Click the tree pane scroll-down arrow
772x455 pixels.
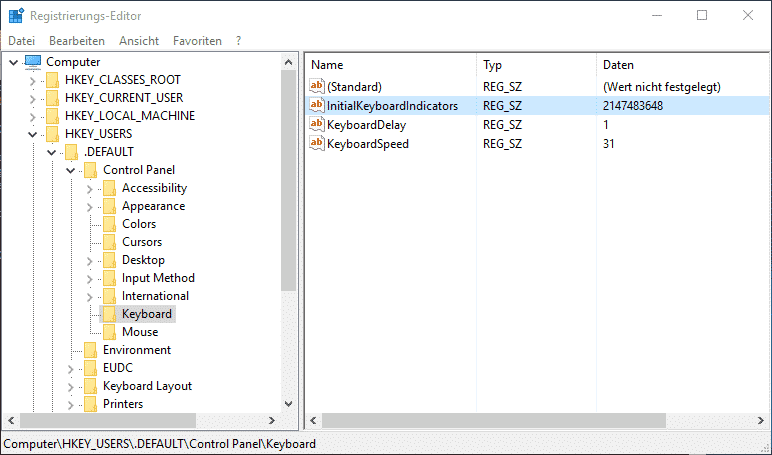(289, 404)
